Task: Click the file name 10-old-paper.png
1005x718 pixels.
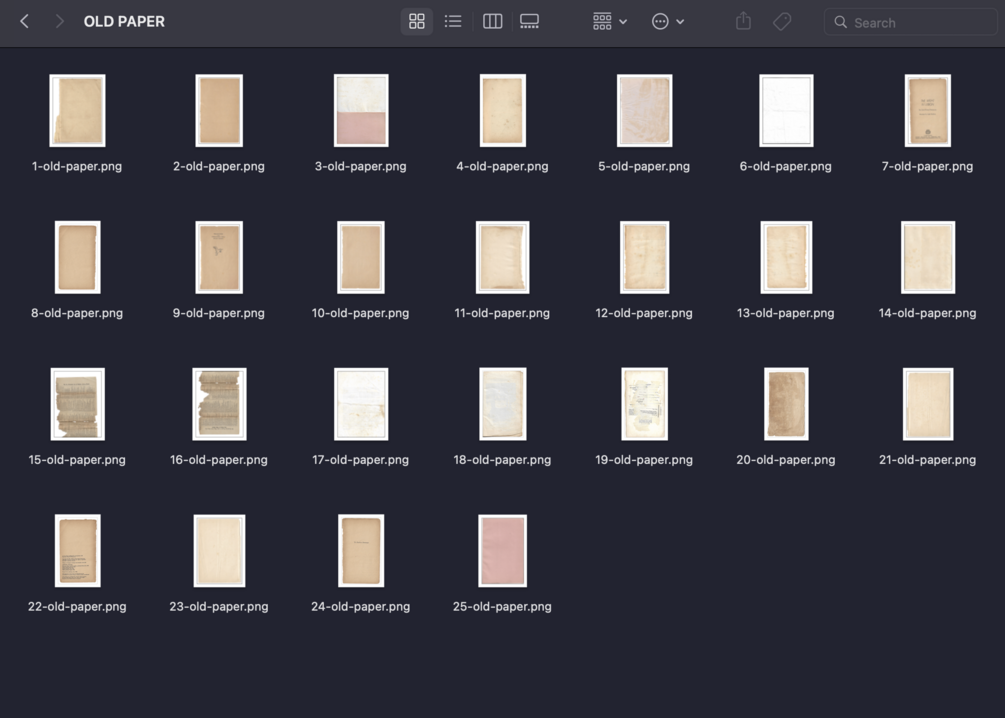Action: (360, 313)
